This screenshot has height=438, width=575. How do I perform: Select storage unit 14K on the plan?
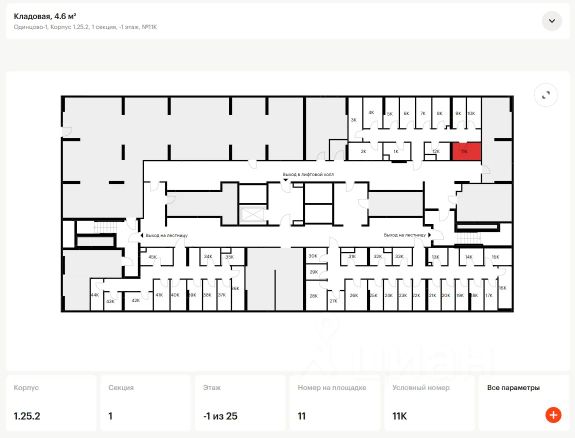click(x=469, y=257)
